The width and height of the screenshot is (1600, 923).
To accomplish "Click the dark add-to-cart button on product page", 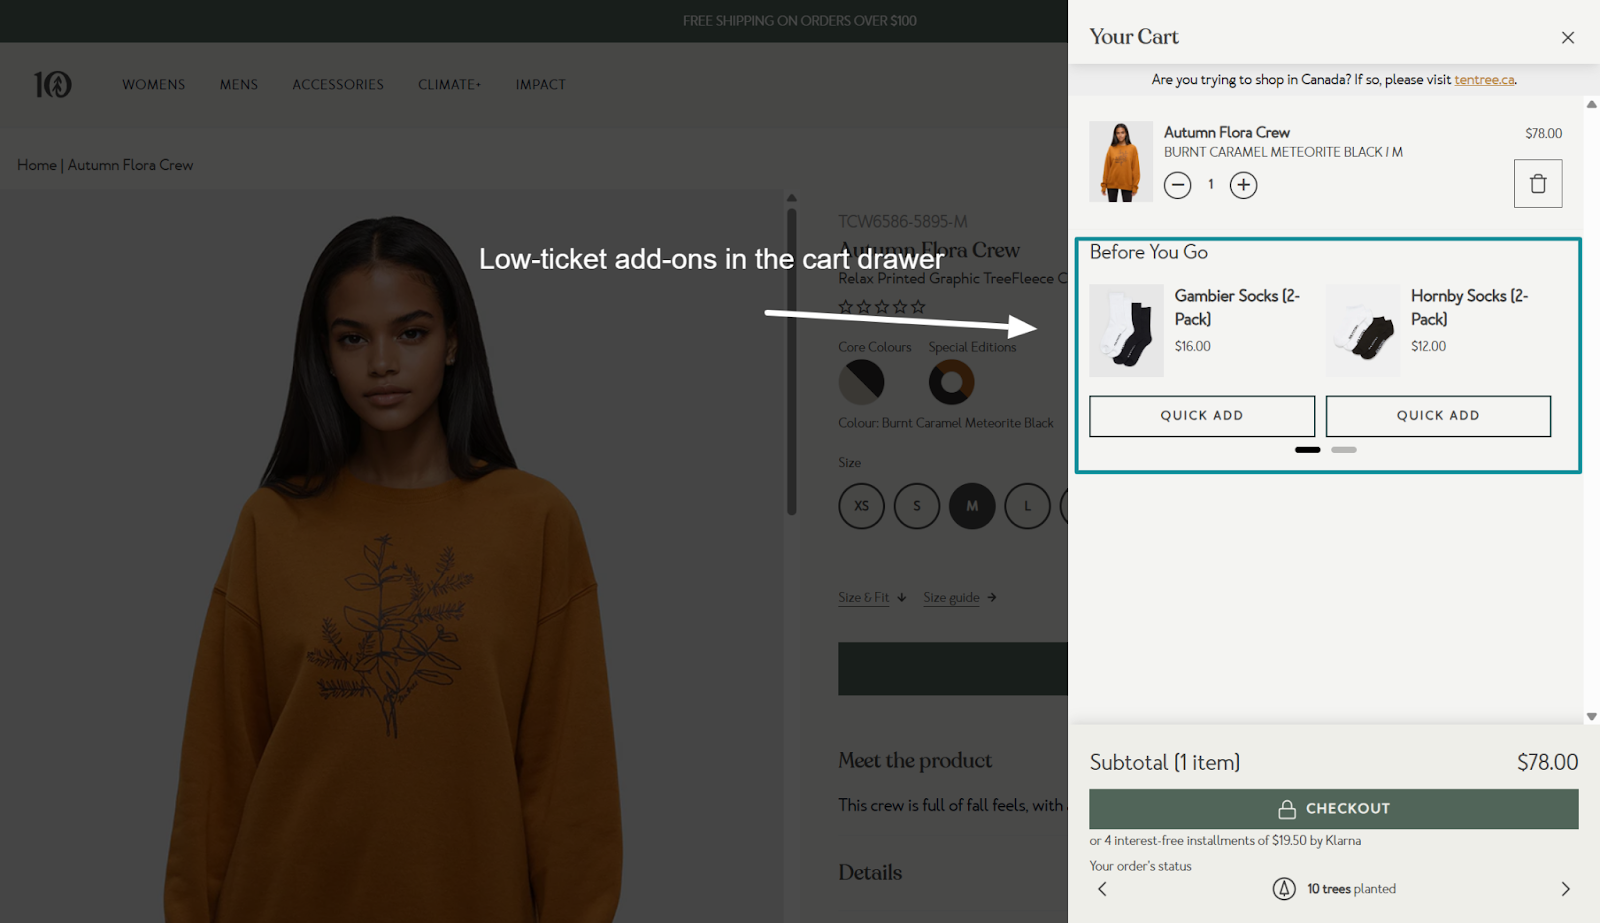I will [x=953, y=669].
